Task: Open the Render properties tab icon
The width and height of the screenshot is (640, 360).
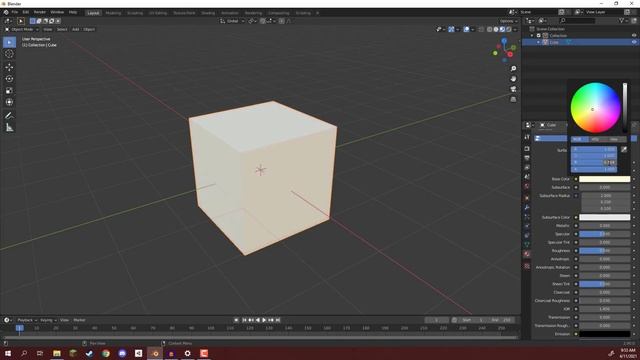Action: click(527, 149)
